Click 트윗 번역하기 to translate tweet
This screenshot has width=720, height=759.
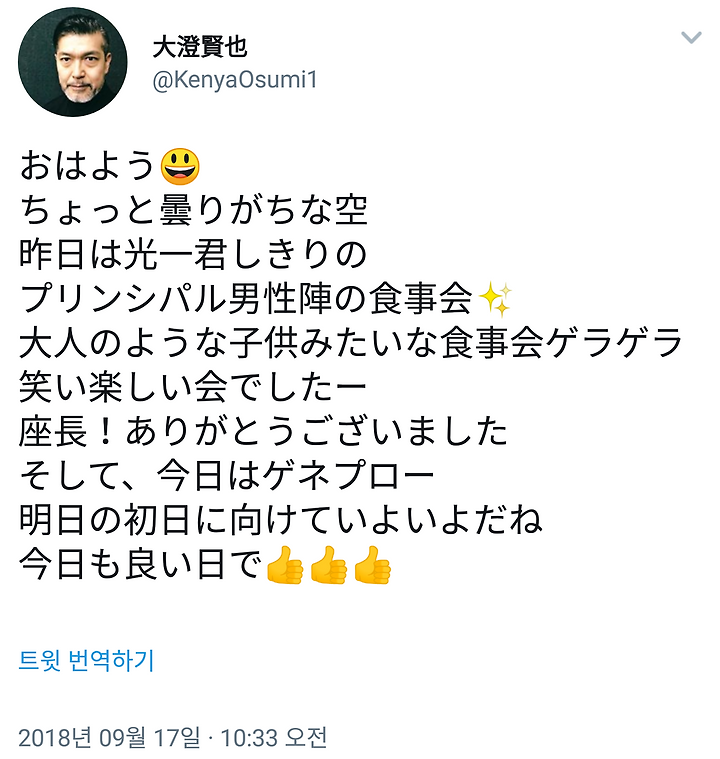pos(86,660)
